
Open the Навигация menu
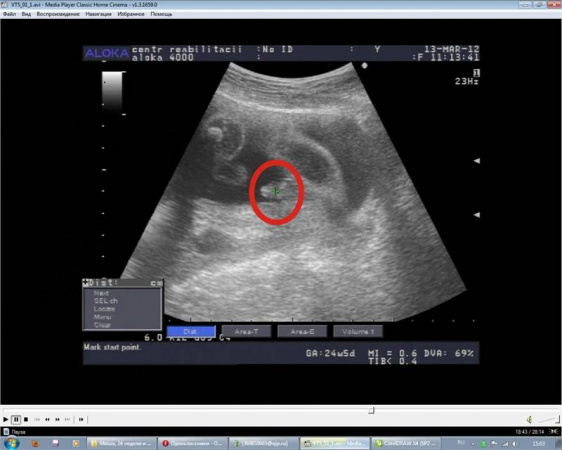coord(99,14)
